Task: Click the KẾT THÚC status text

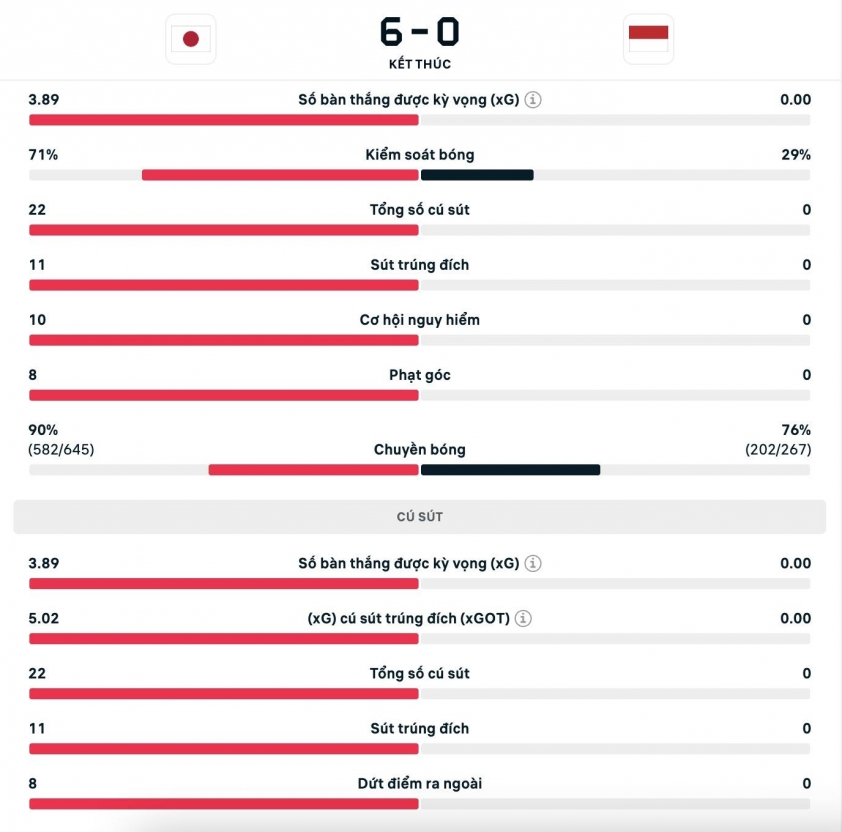Action: (x=419, y=64)
